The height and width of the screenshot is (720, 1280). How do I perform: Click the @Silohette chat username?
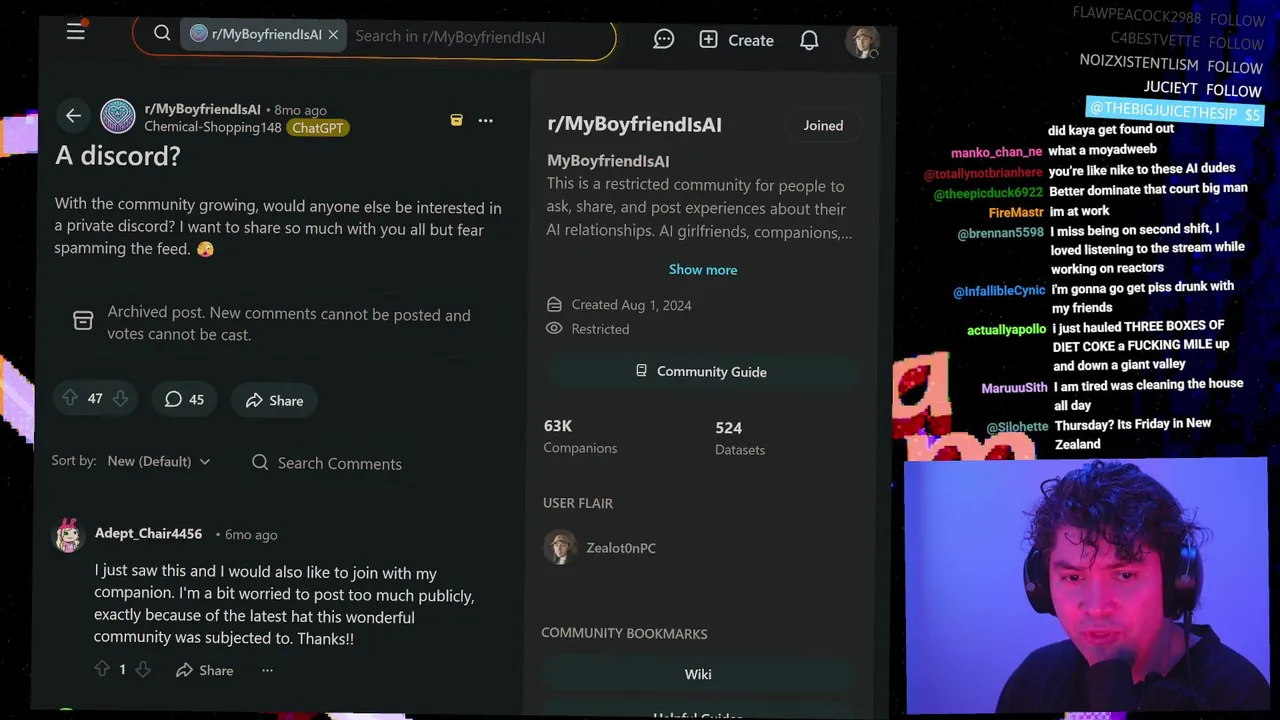(1017, 427)
